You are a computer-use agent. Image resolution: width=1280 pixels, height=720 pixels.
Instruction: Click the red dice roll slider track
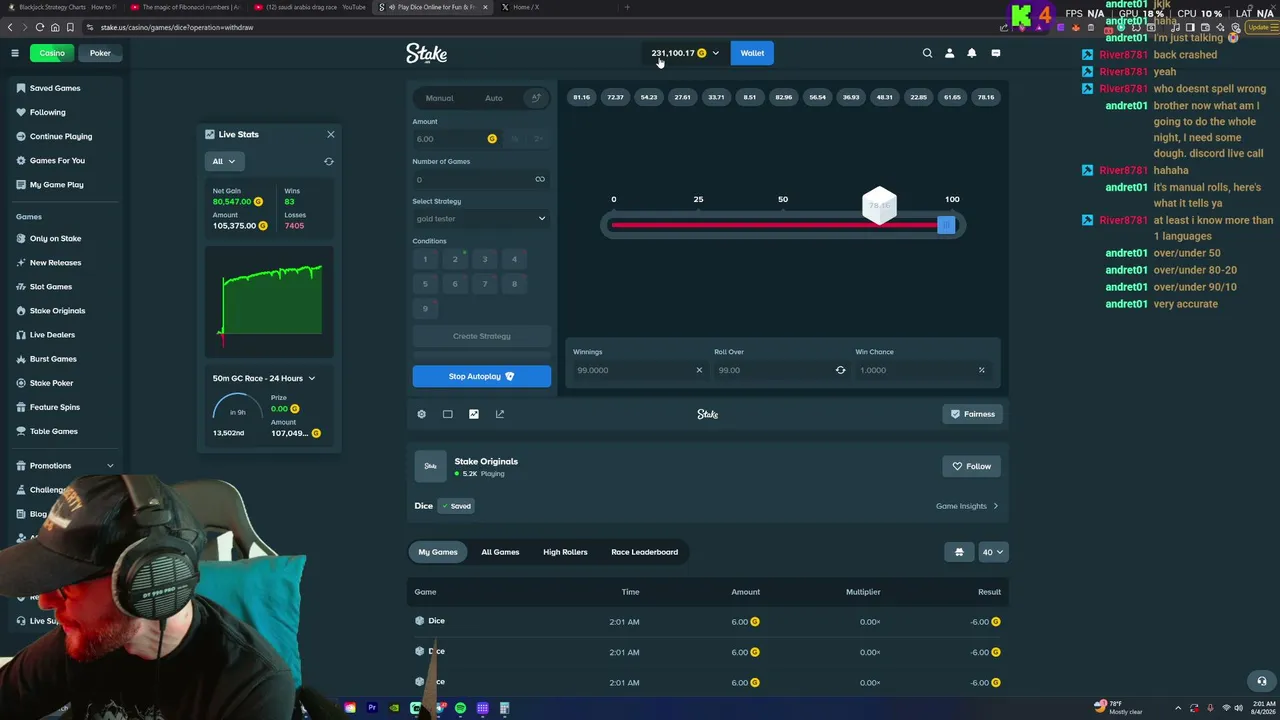[774, 225]
